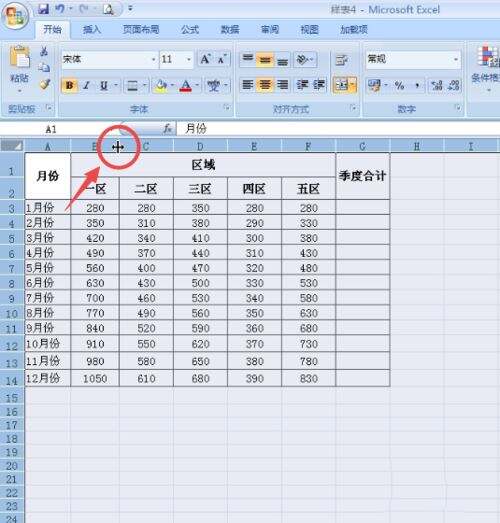Toggle Bold formatting button
Image resolution: width=500 pixels, height=523 pixels.
(x=69, y=86)
